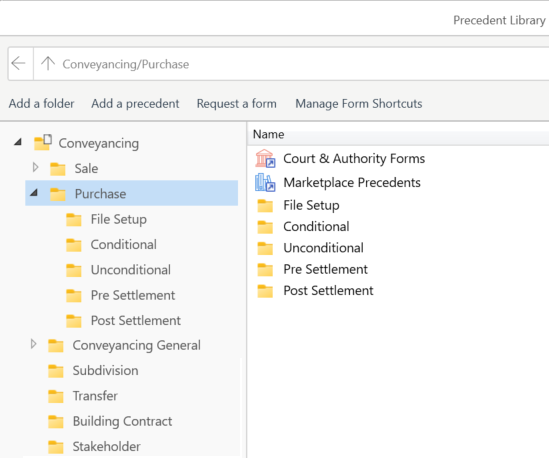This screenshot has width=549, height=458.
Task: Click the up-one-level arrow icon
Action: tap(48, 64)
